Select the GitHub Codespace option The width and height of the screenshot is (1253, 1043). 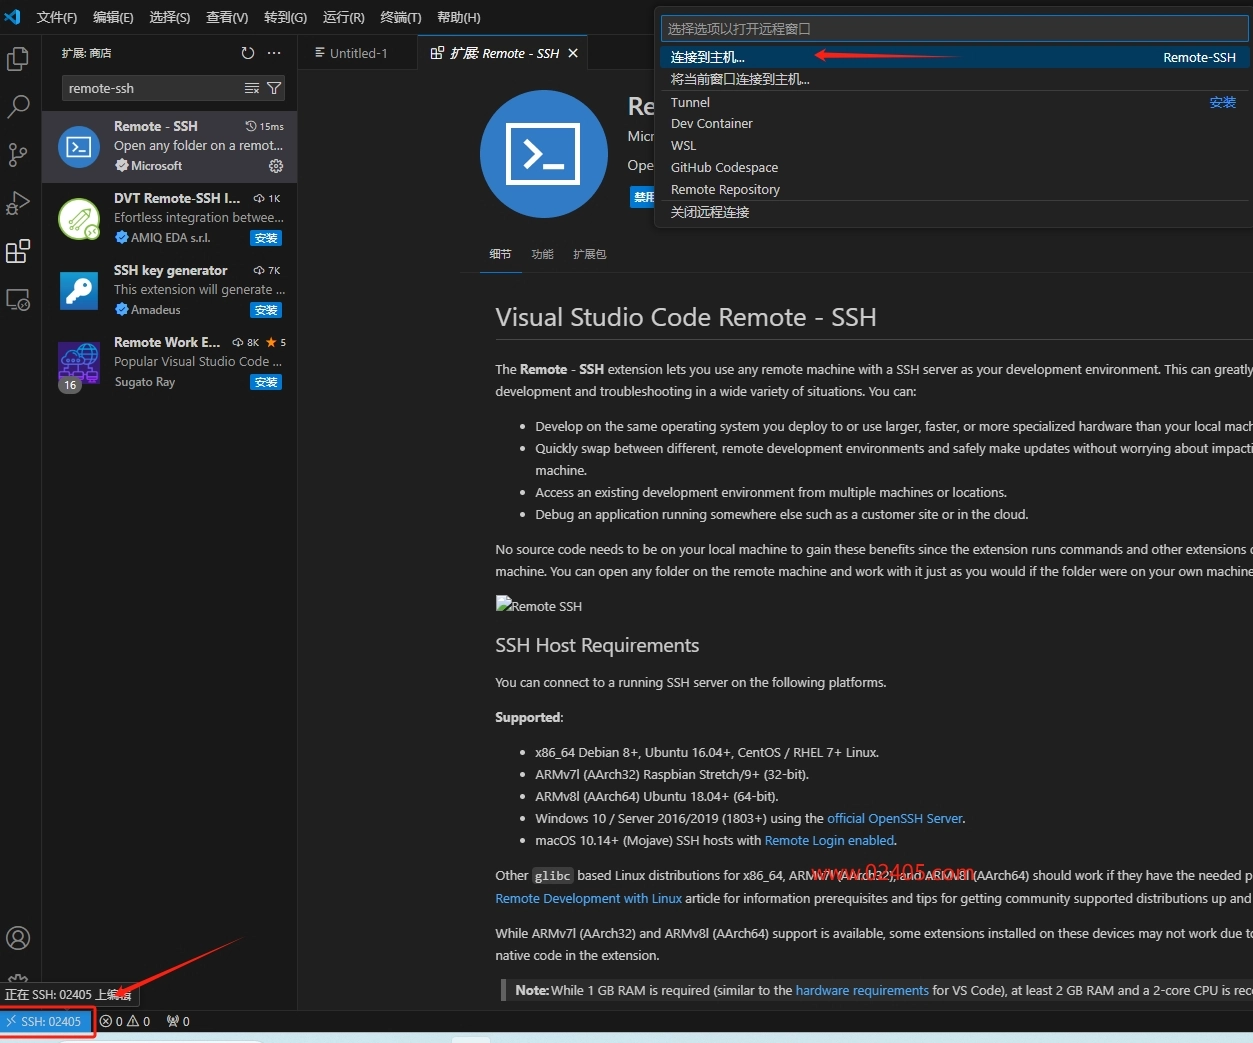953,167
